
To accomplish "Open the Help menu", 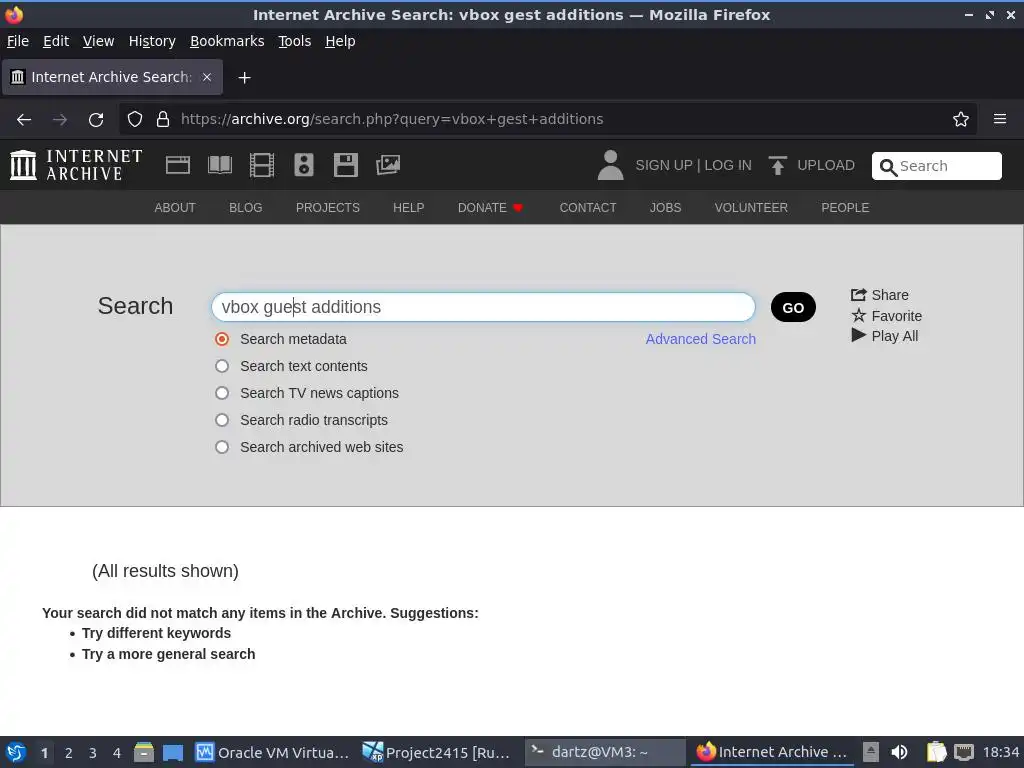I will (x=340, y=41).
